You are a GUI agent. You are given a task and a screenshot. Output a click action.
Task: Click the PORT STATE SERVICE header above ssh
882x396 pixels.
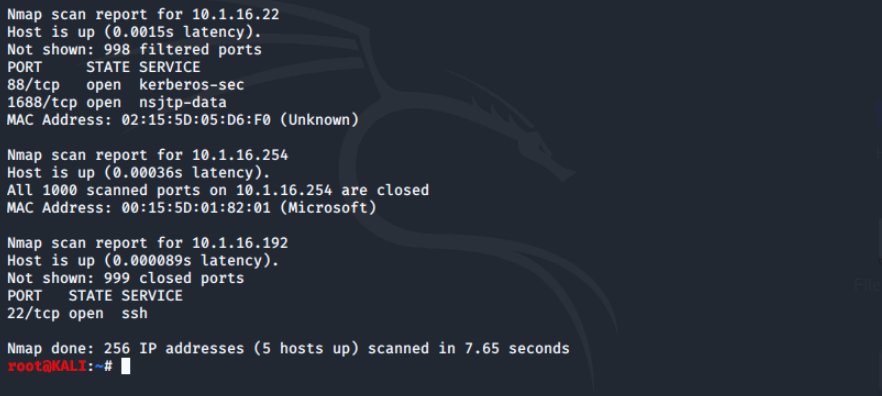coord(94,296)
